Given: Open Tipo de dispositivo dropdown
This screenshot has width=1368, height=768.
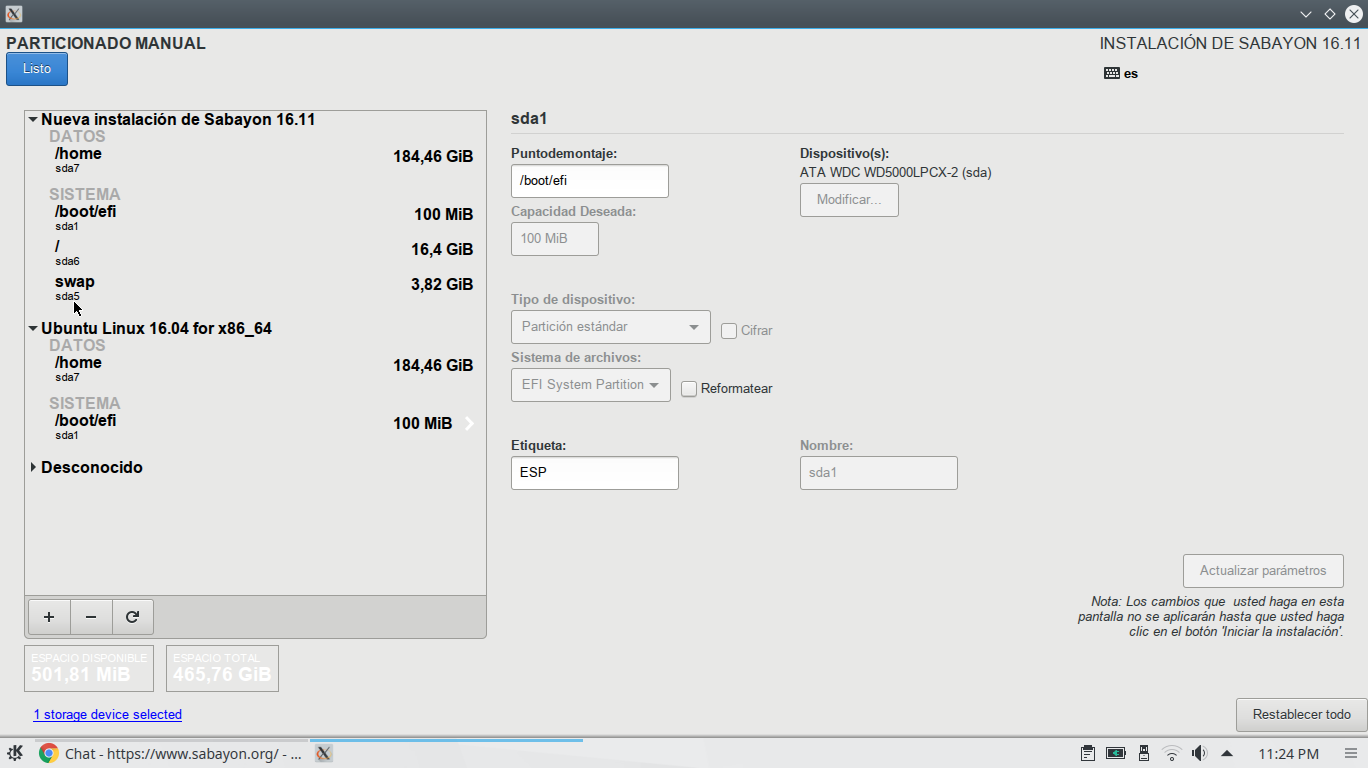Looking at the screenshot, I should [610, 327].
